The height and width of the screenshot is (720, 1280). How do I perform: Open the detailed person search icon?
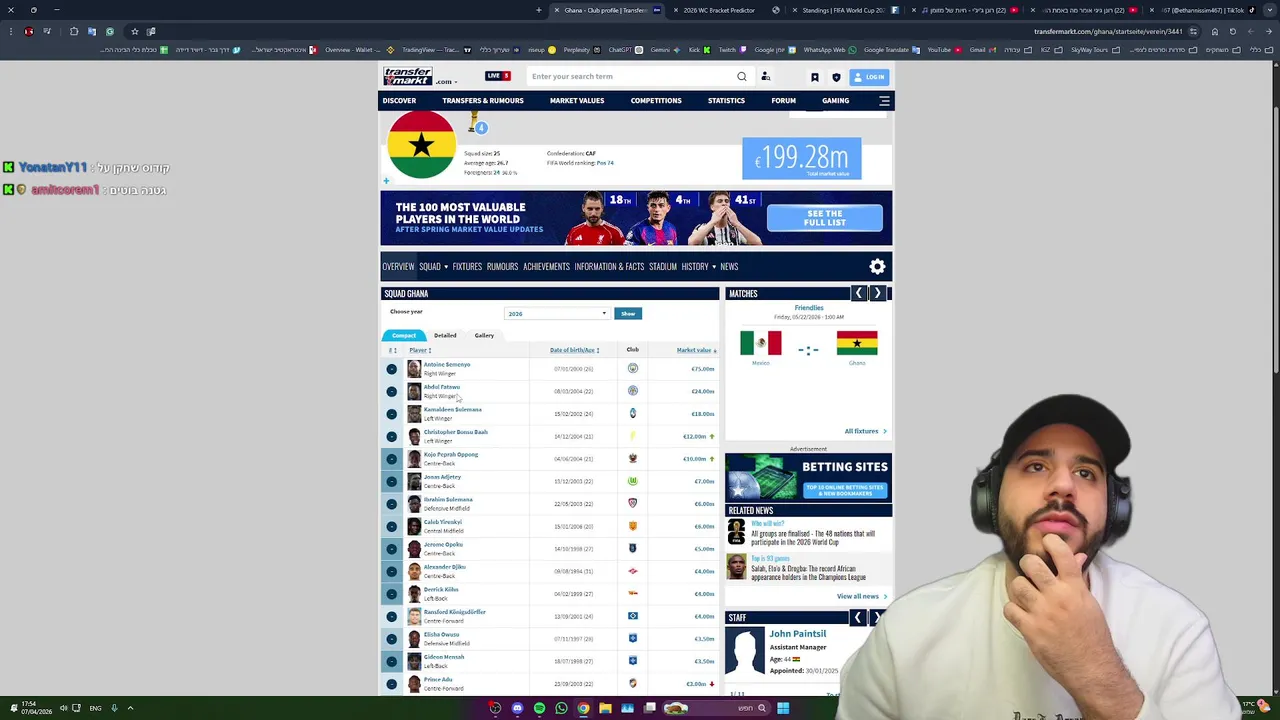pyautogui.click(x=765, y=76)
